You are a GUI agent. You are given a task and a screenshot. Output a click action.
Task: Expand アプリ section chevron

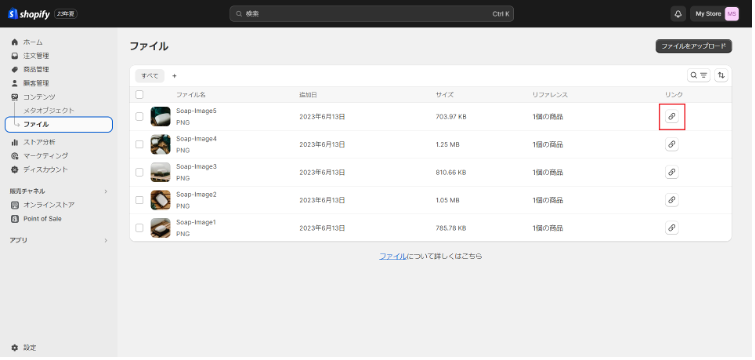106,240
